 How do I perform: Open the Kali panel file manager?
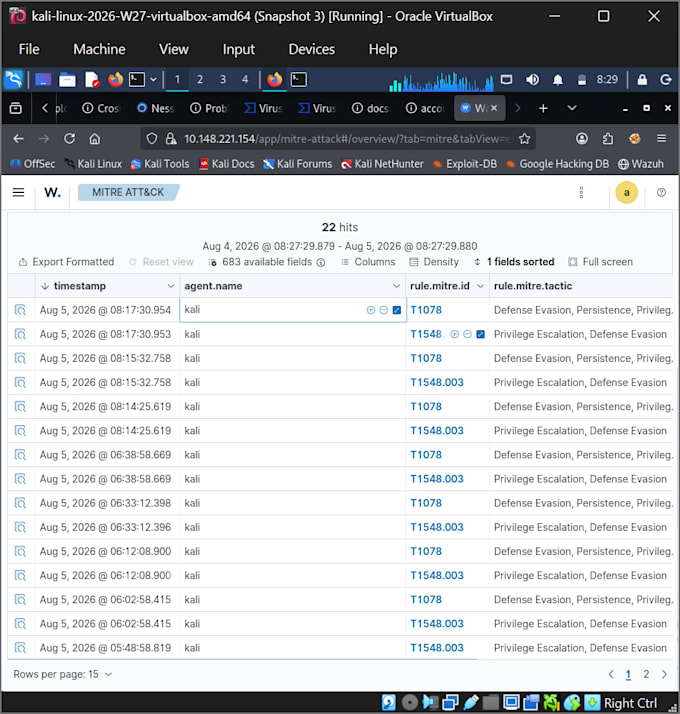[x=67, y=80]
